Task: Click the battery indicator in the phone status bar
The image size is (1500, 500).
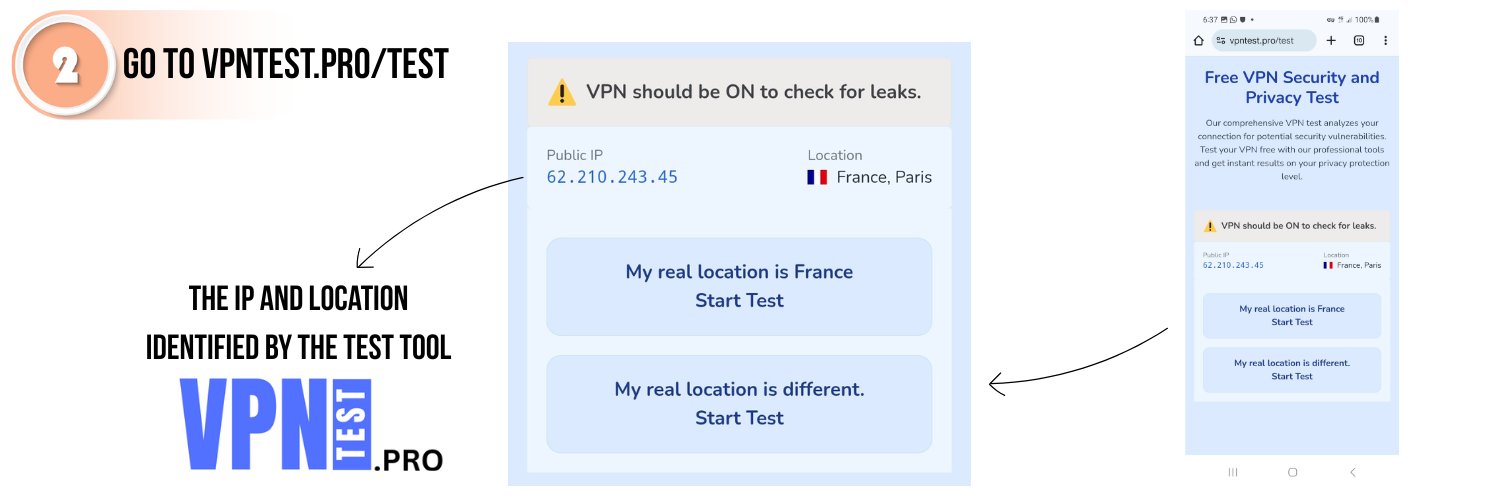Action: 1376,19
